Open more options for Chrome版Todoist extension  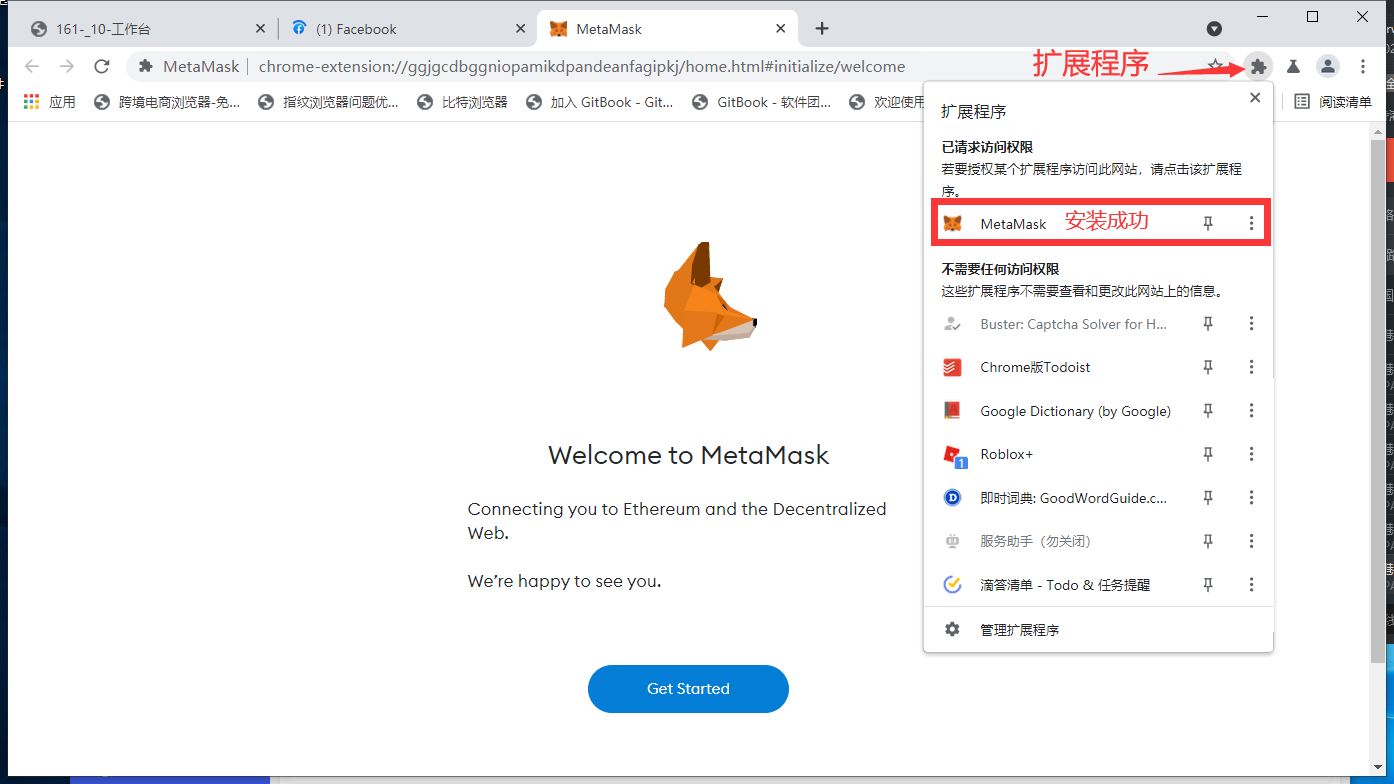coord(1251,367)
